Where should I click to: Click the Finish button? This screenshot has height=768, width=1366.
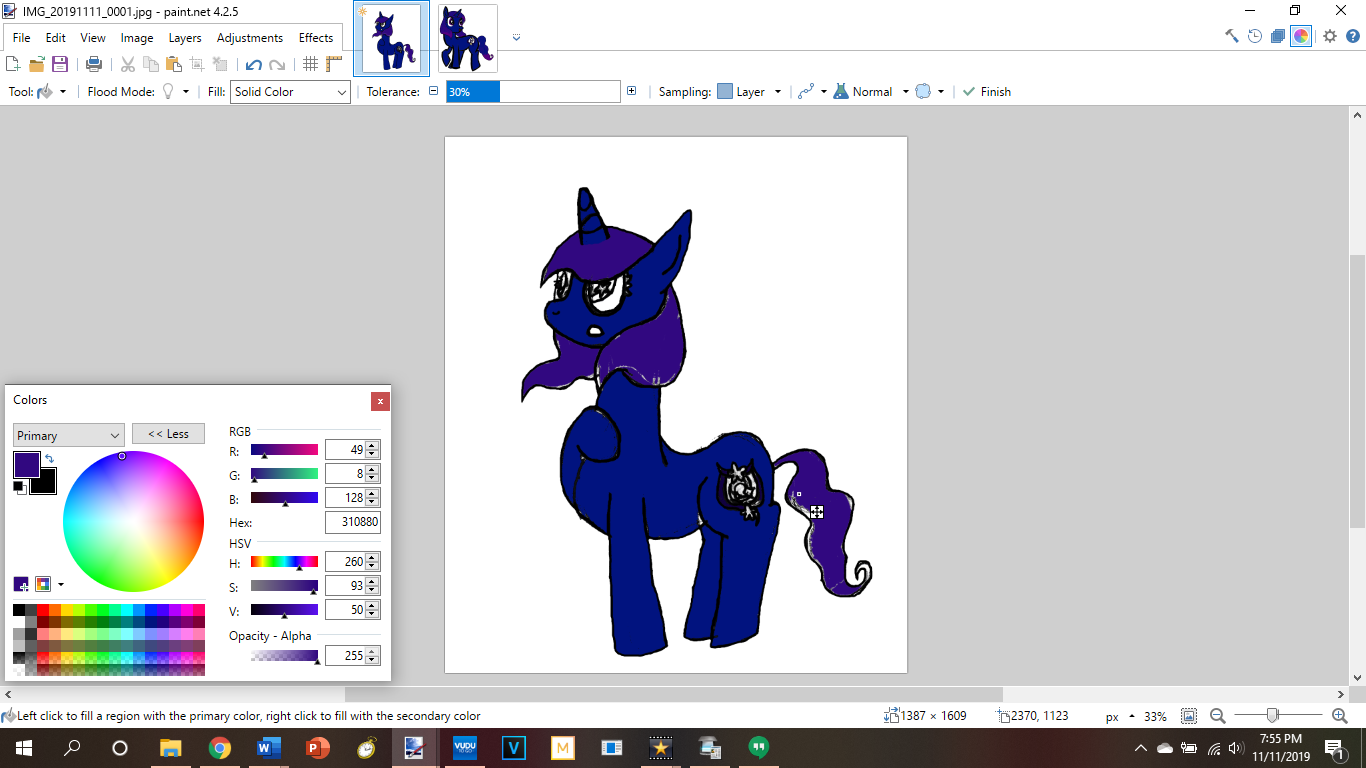click(x=986, y=92)
